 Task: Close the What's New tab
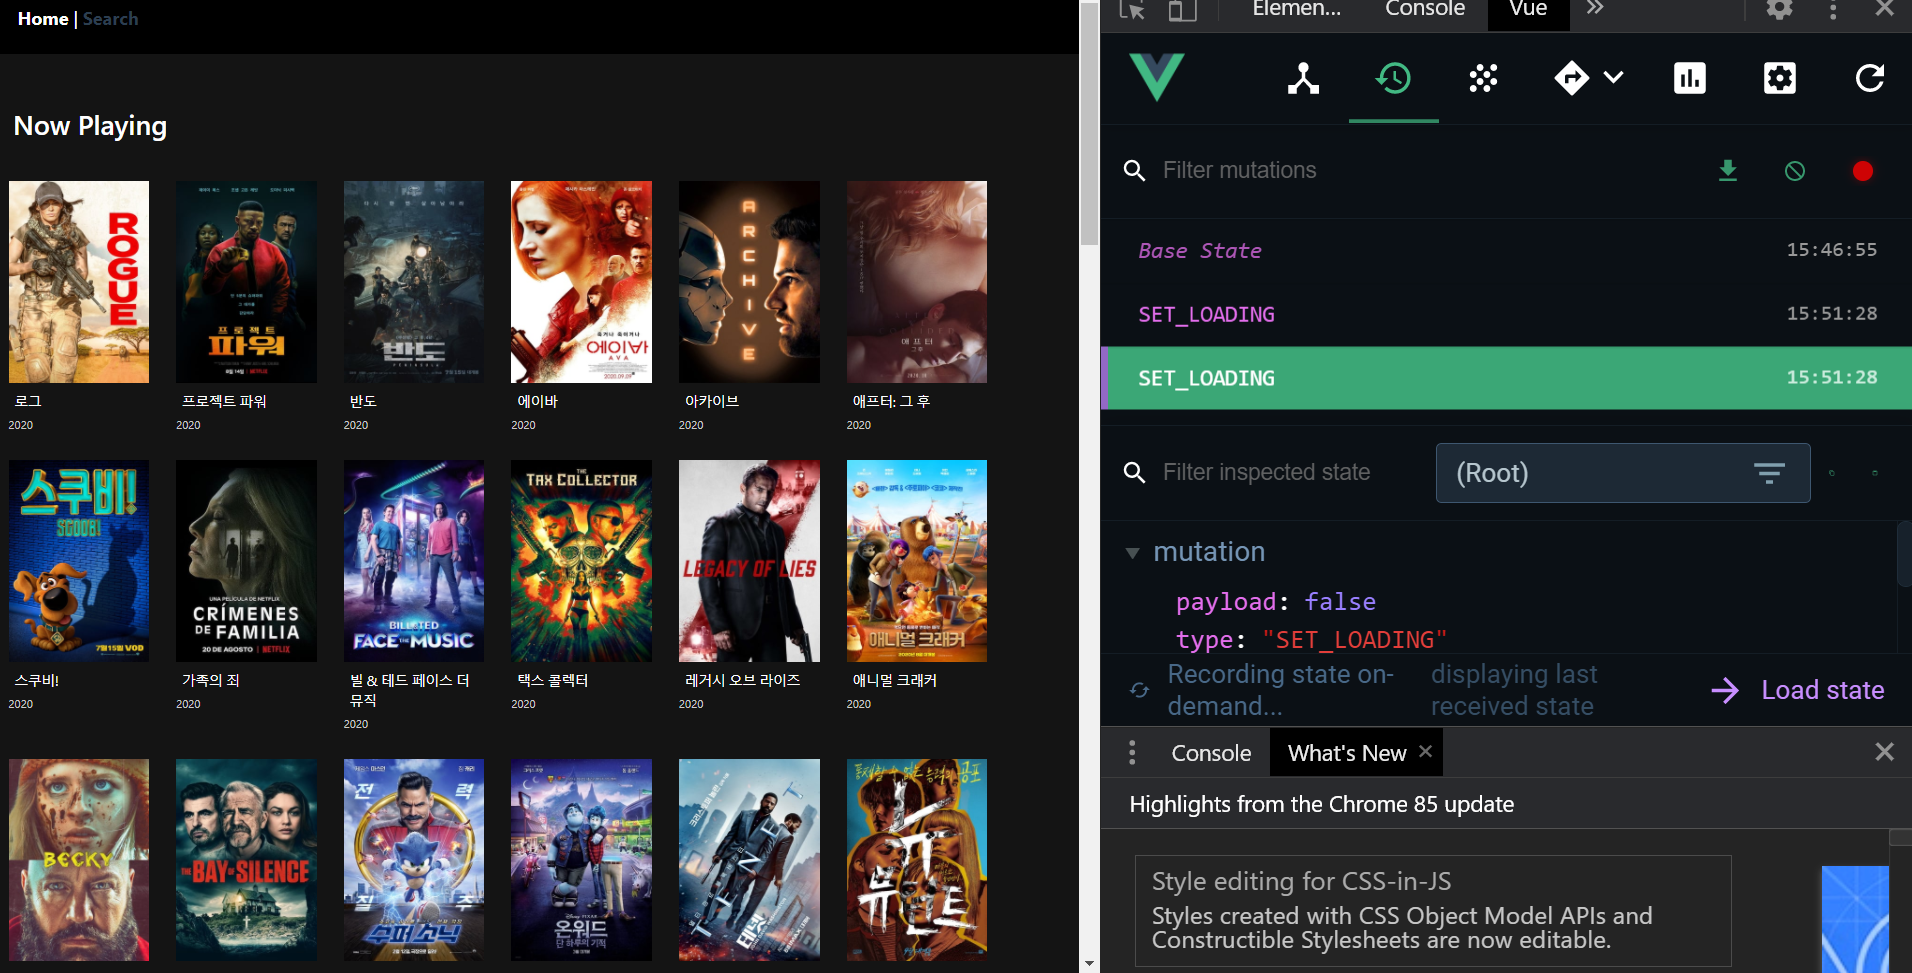click(x=1425, y=751)
